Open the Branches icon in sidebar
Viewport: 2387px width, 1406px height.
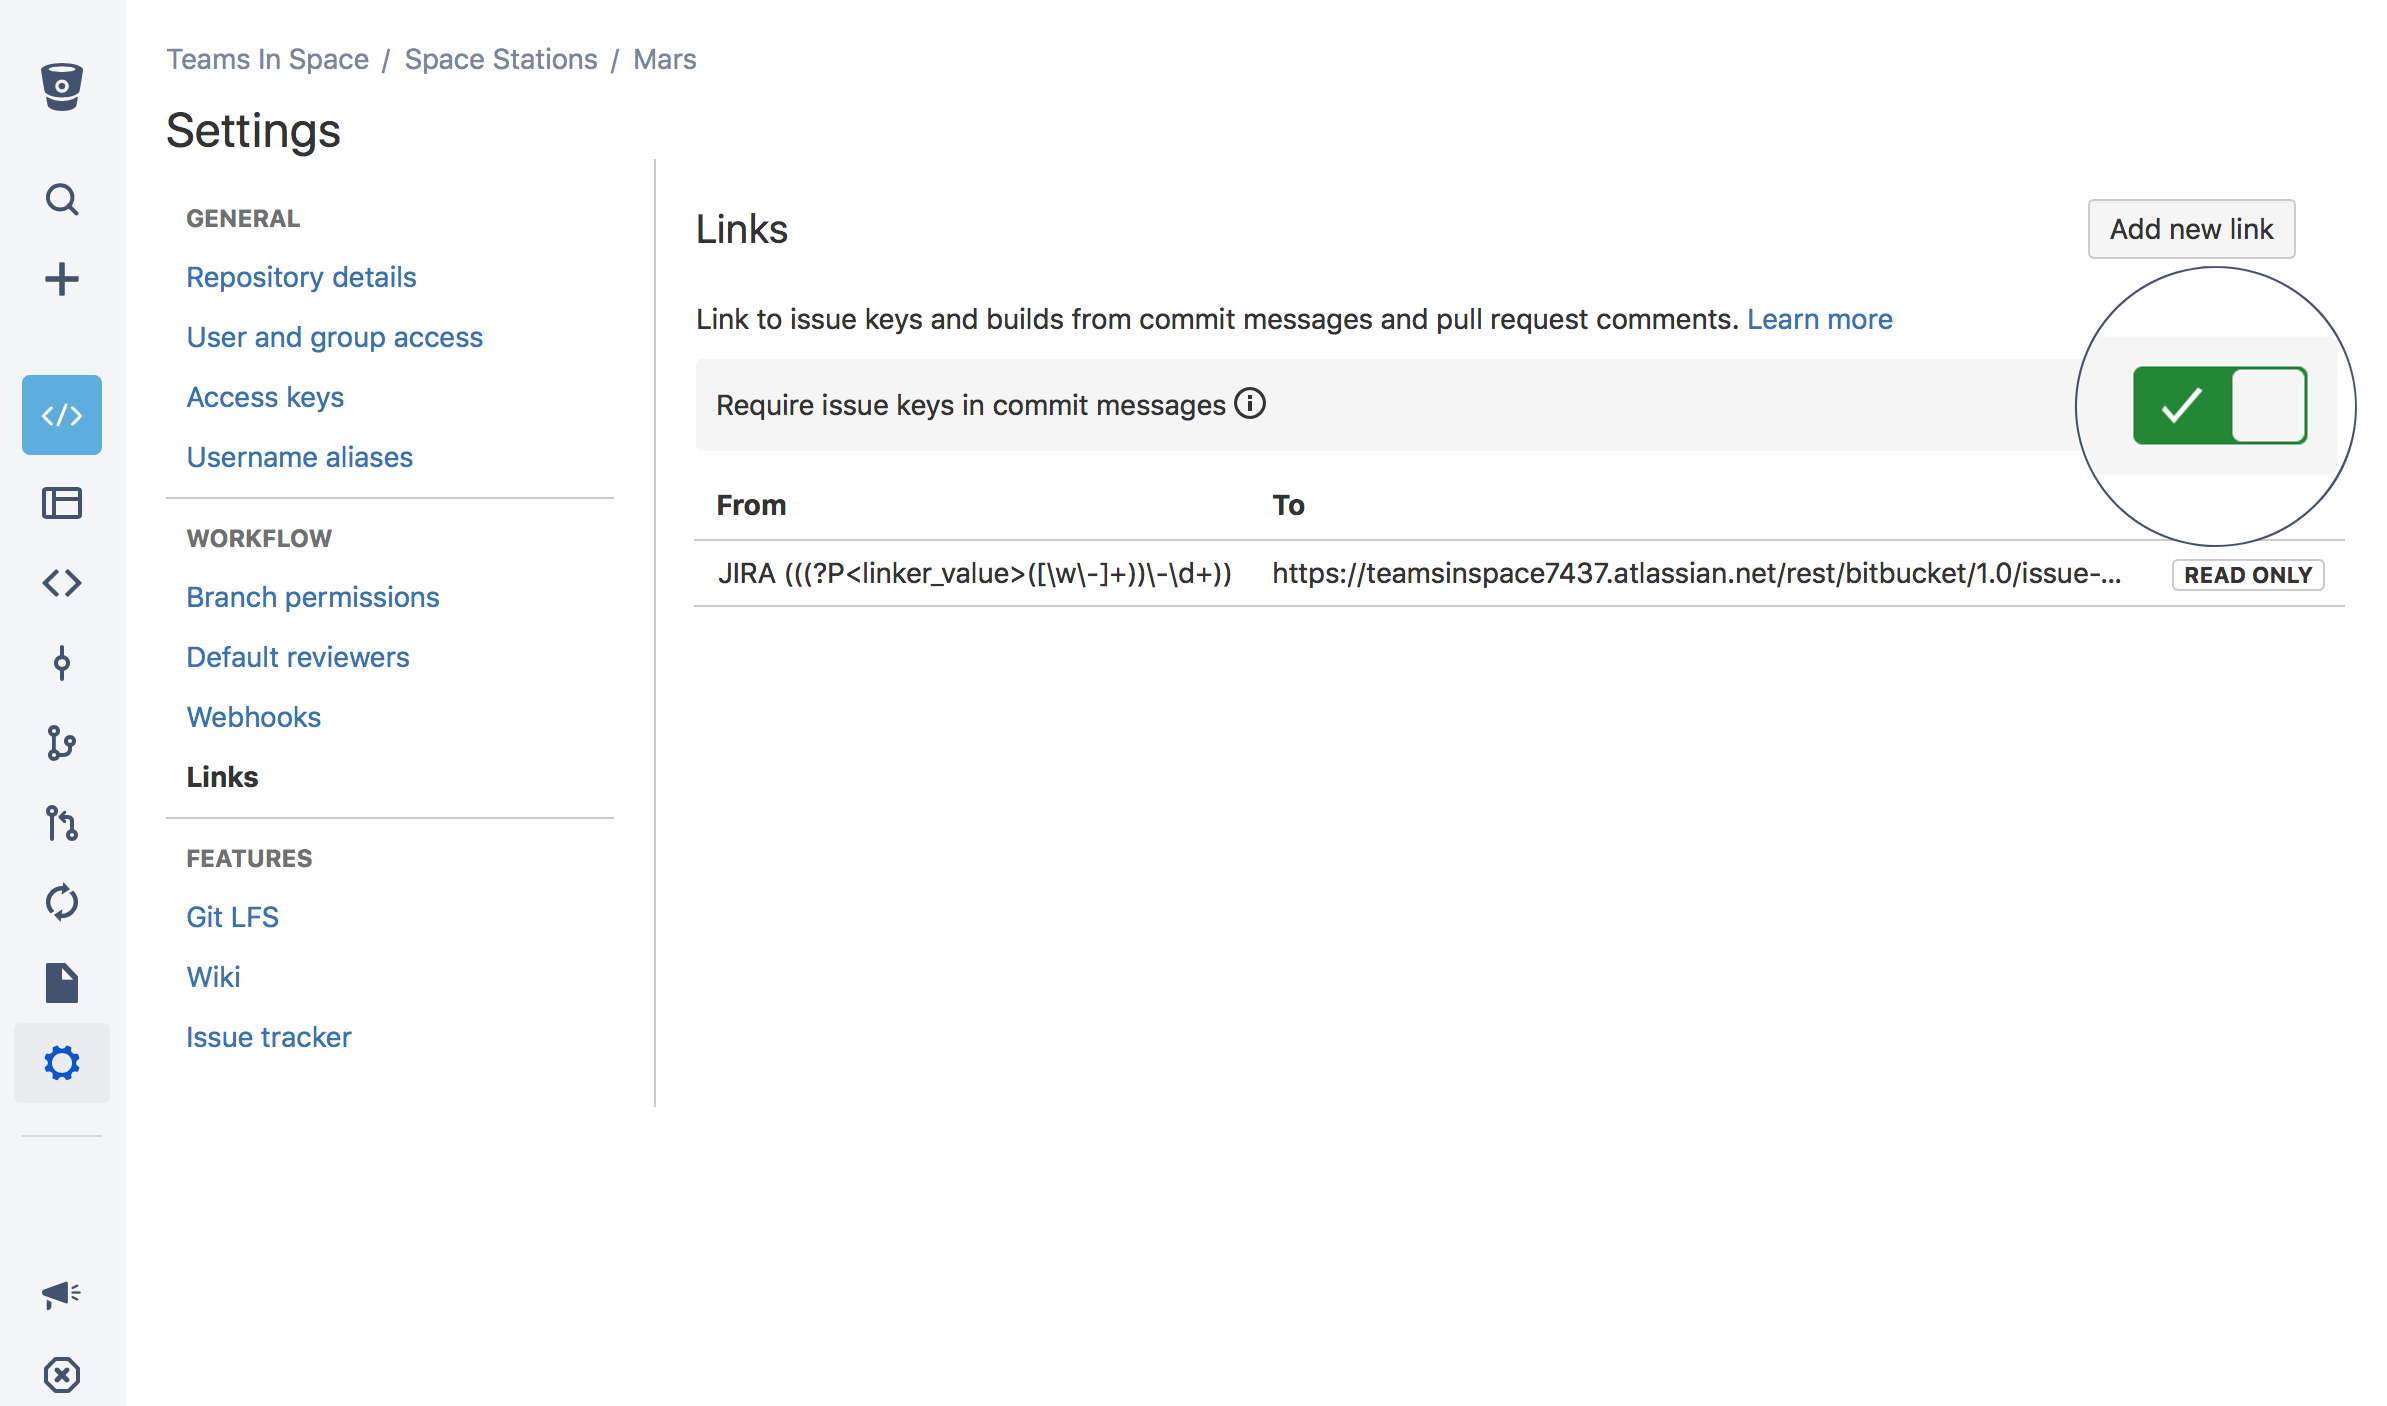(x=61, y=743)
